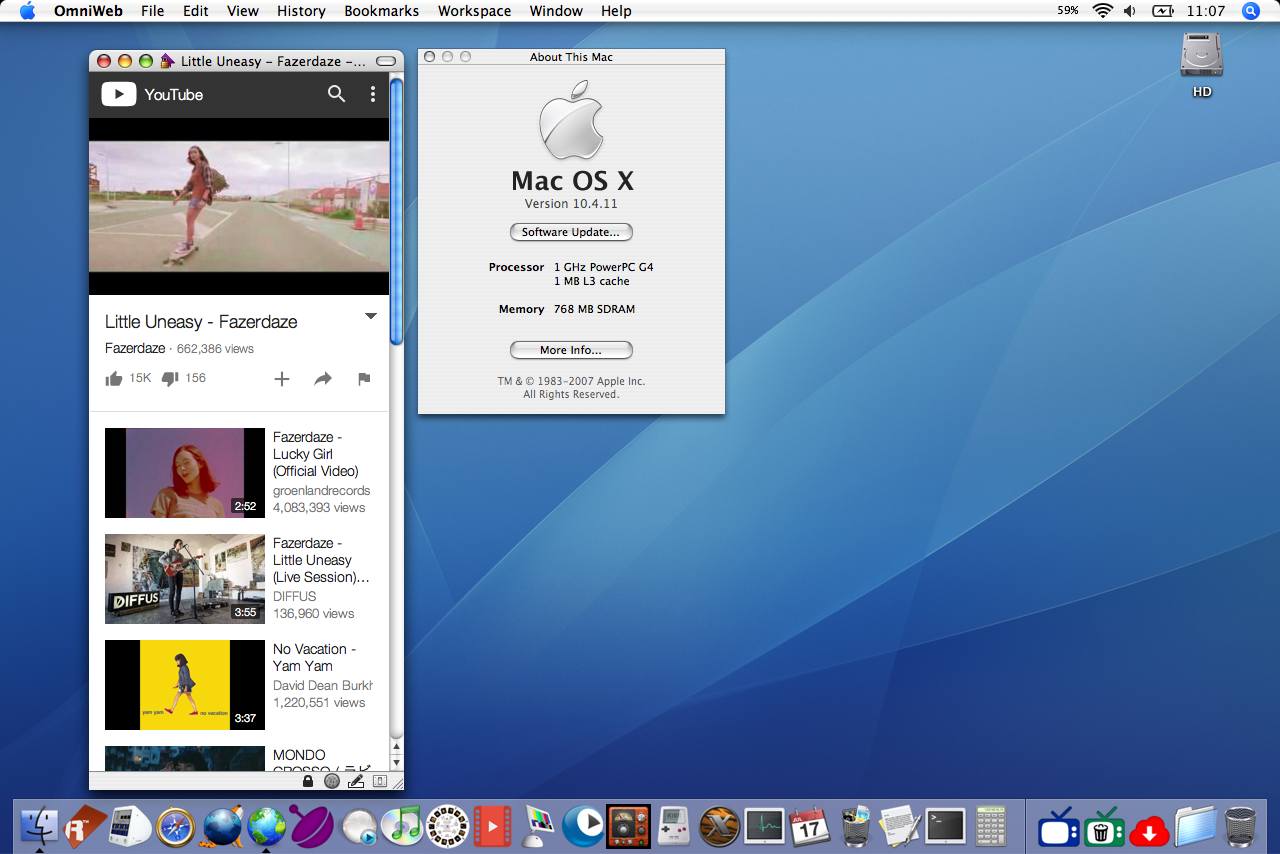1280x854 pixels.
Task: Open the Workspace menu
Action: pyautogui.click(x=474, y=11)
